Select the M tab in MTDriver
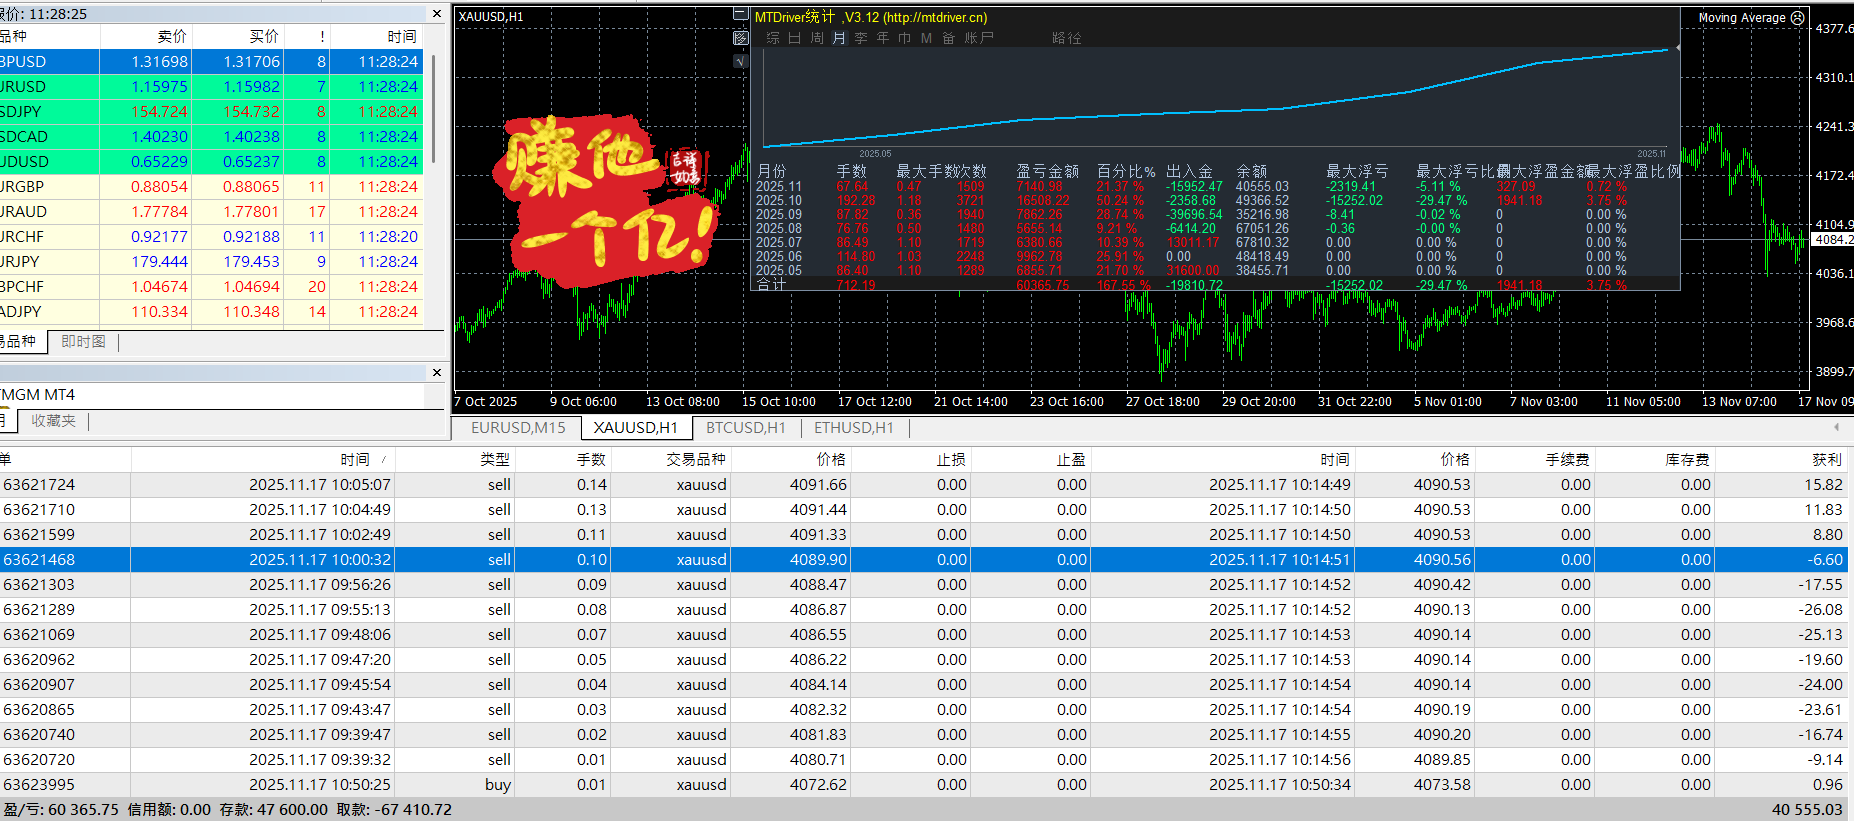This screenshot has height=821, width=1854. [926, 38]
